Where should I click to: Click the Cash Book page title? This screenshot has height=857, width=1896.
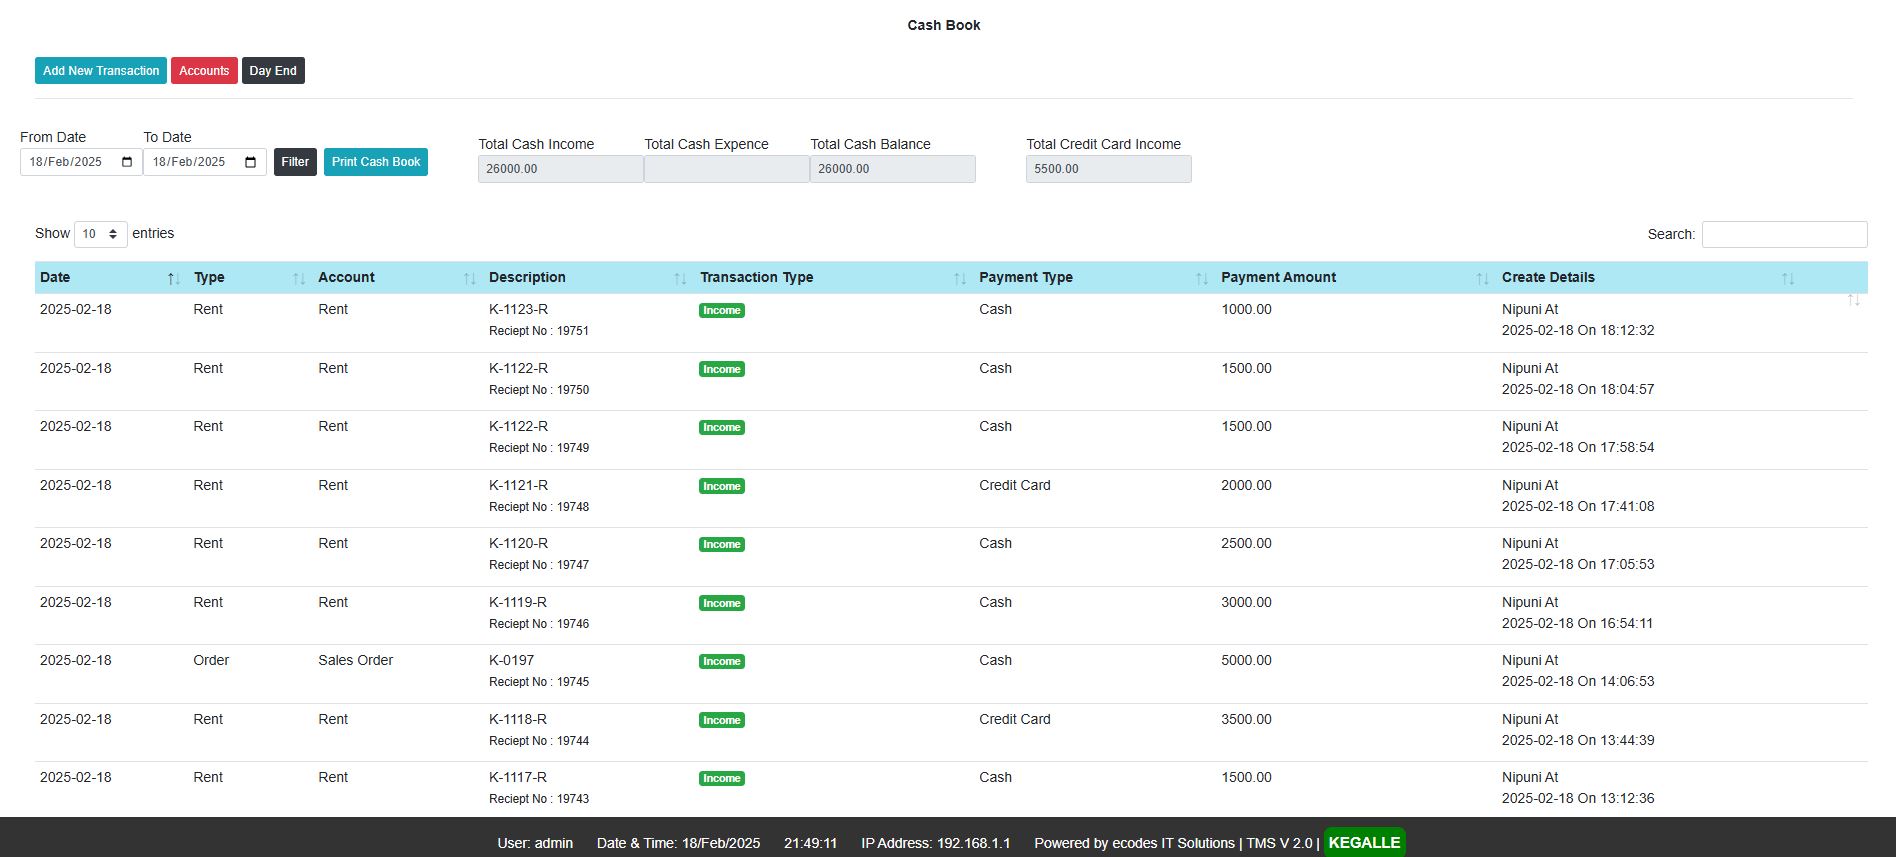944,25
